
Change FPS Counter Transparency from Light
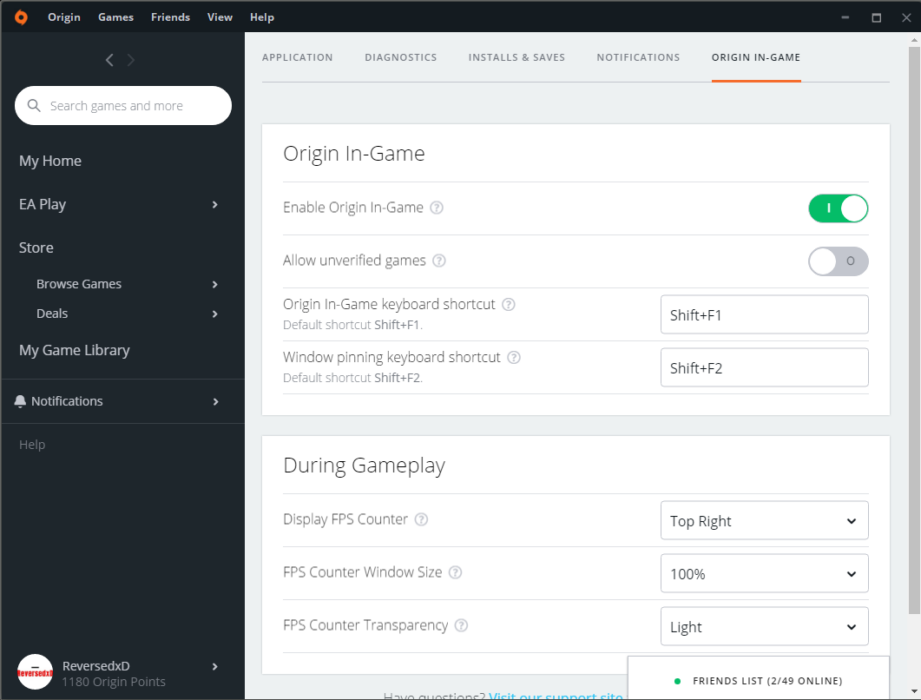763,626
